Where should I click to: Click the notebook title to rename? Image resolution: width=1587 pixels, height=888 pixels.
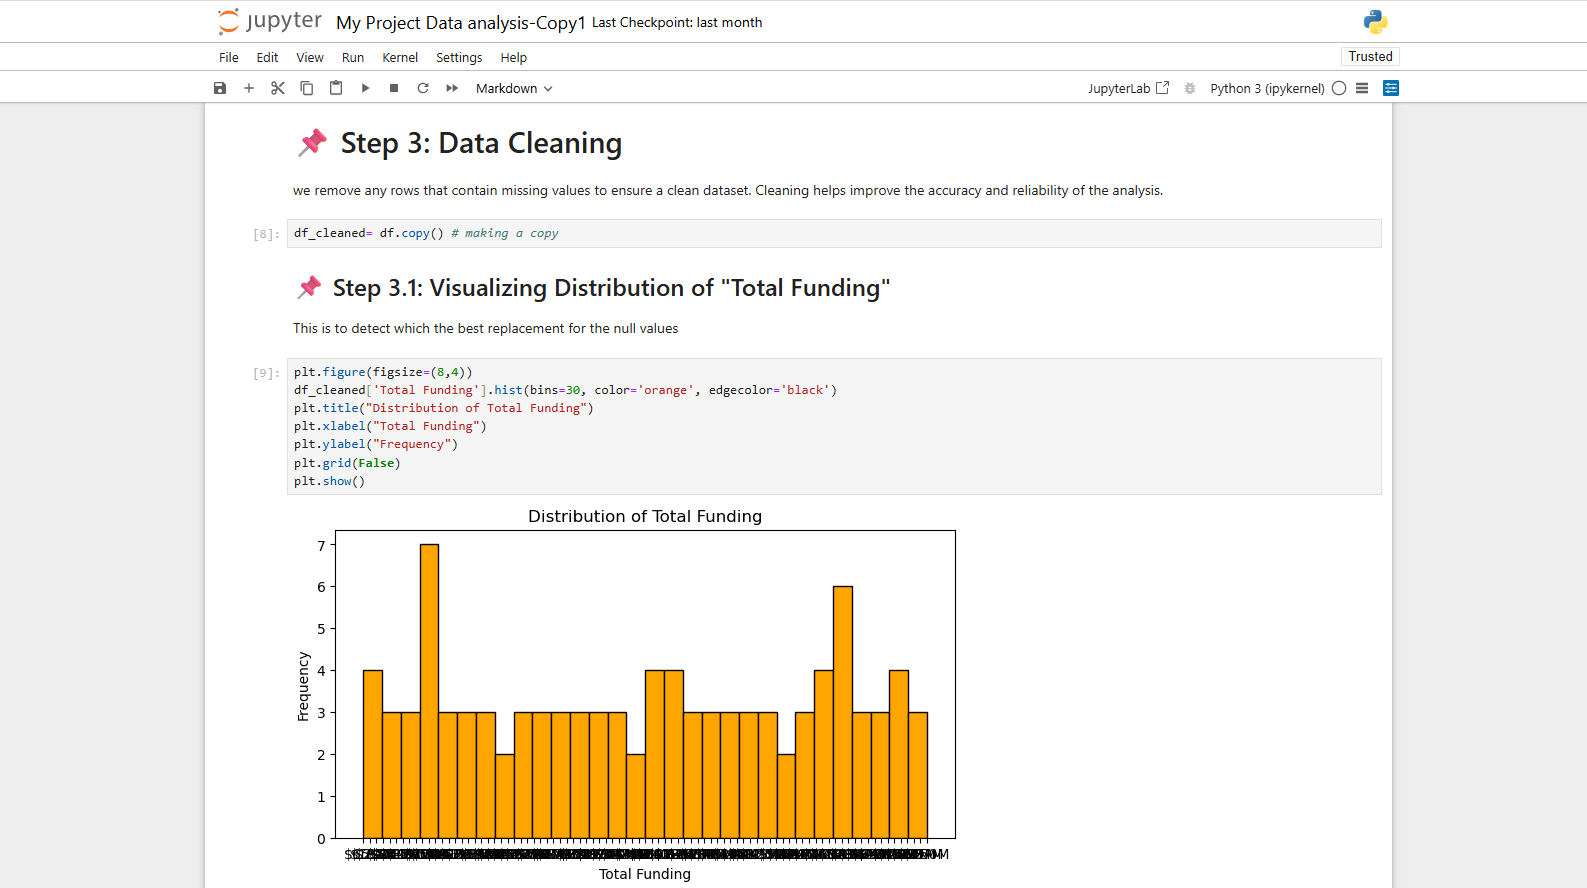point(460,22)
